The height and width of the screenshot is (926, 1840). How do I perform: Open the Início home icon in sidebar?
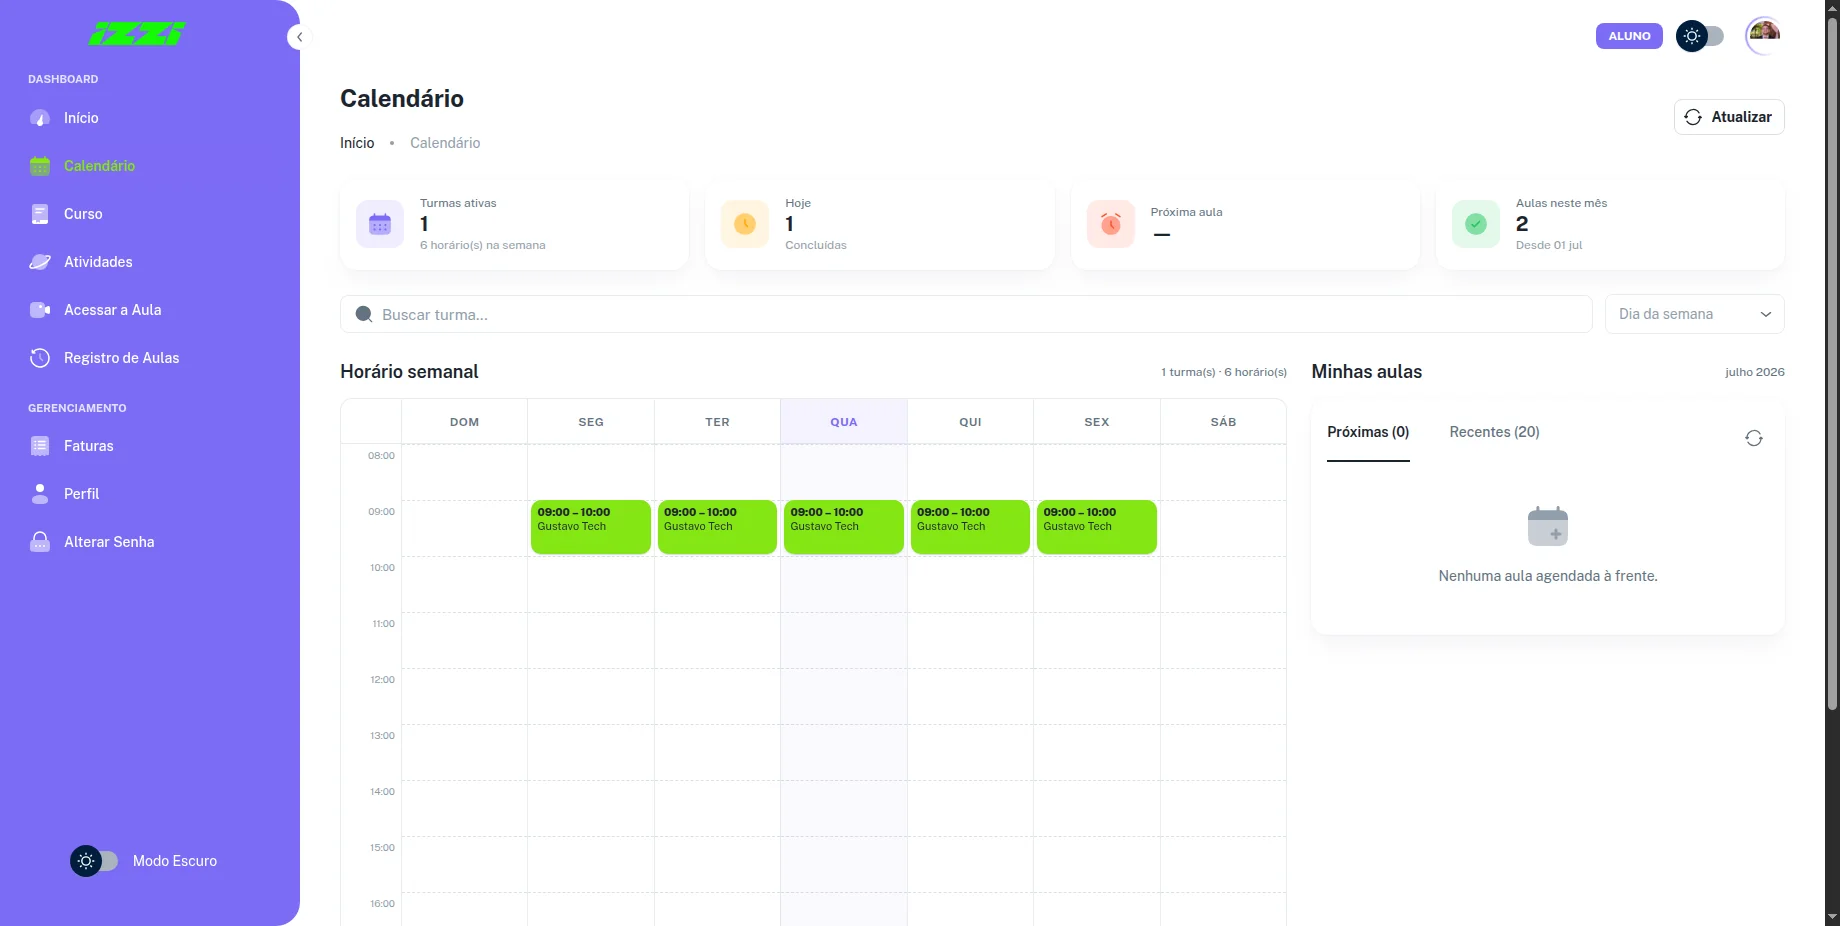(40, 118)
